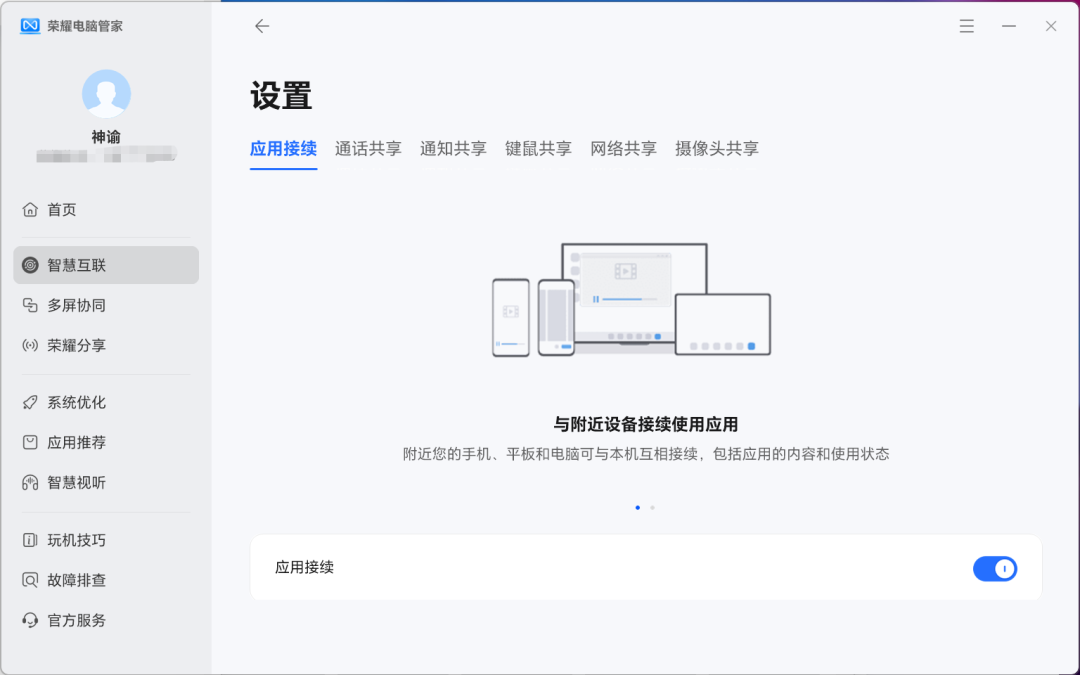The width and height of the screenshot is (1080, 675).
Task: Open 系统优化 sidebar entry
Action: pos(106,402)
